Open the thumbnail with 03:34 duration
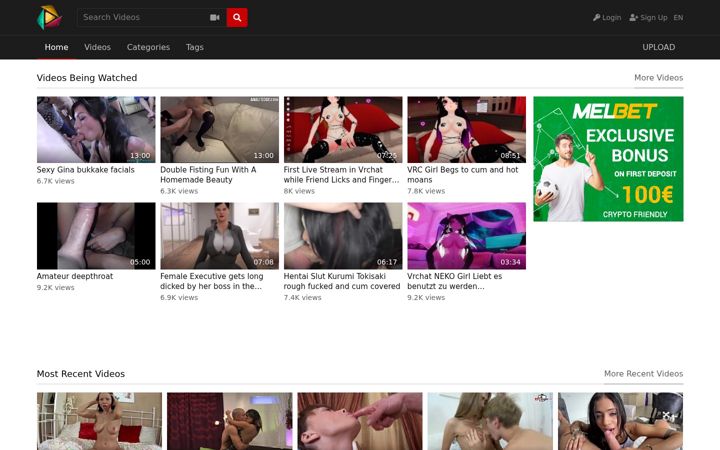Screen dimensions: 720x450 [x=467, y=236]
